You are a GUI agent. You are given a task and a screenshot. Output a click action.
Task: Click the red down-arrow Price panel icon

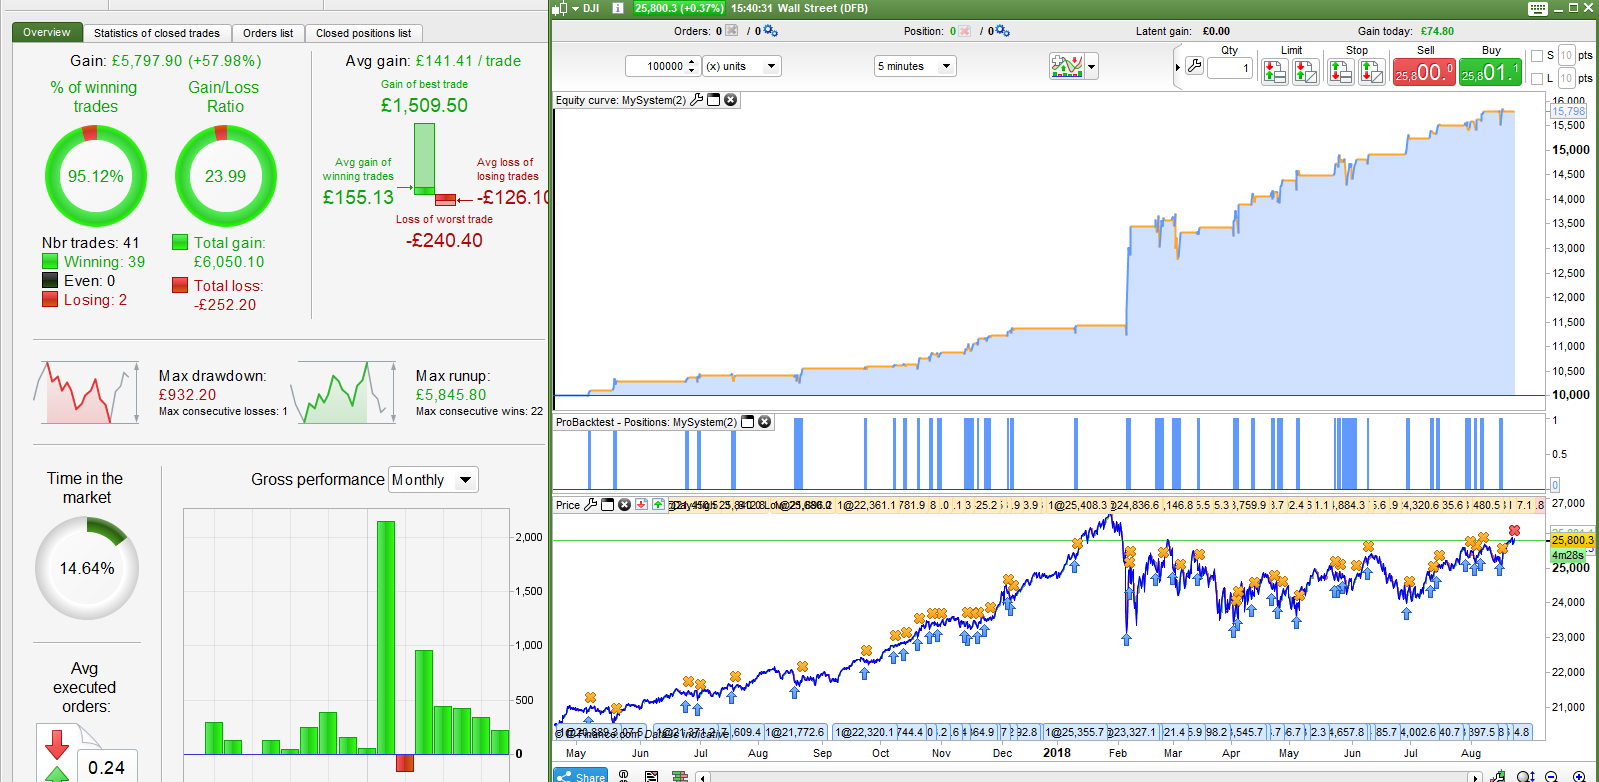click(642, 505)
